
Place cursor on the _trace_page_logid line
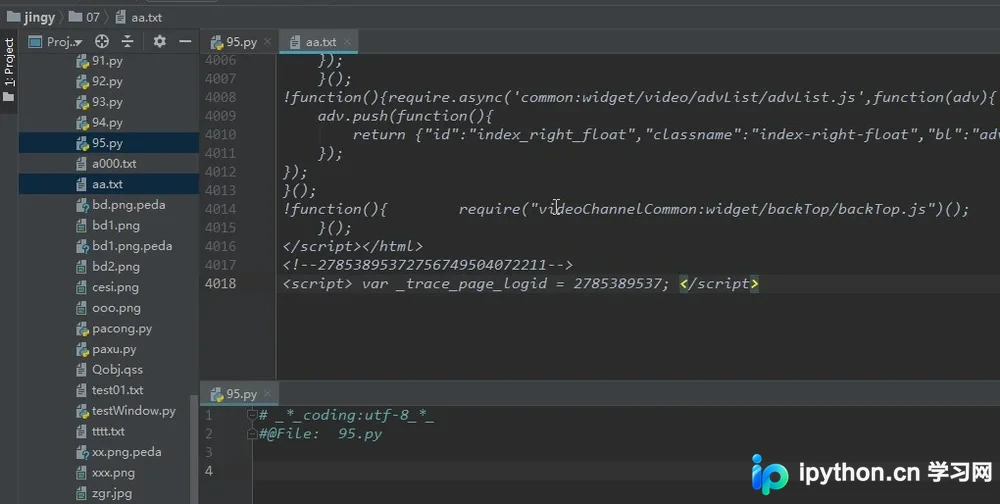(x=521, y=283)
